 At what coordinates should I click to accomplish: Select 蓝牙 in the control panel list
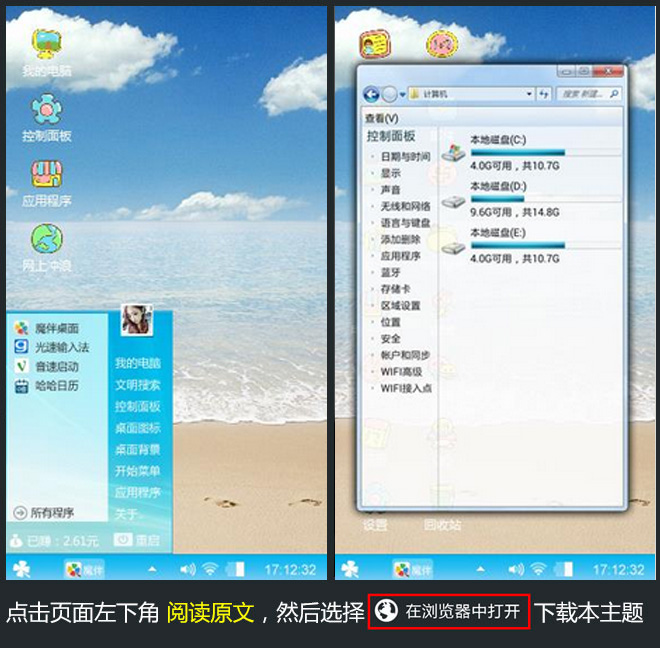tap(390, 272)
